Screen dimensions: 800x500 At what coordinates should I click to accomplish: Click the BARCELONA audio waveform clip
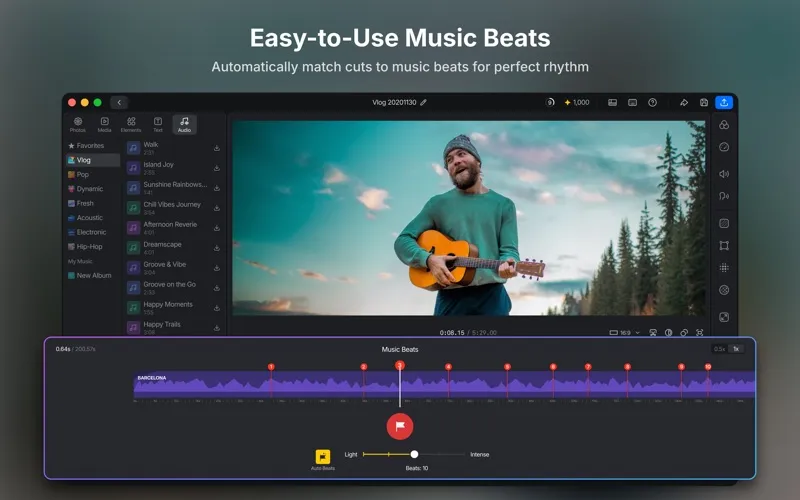(444, 385)
